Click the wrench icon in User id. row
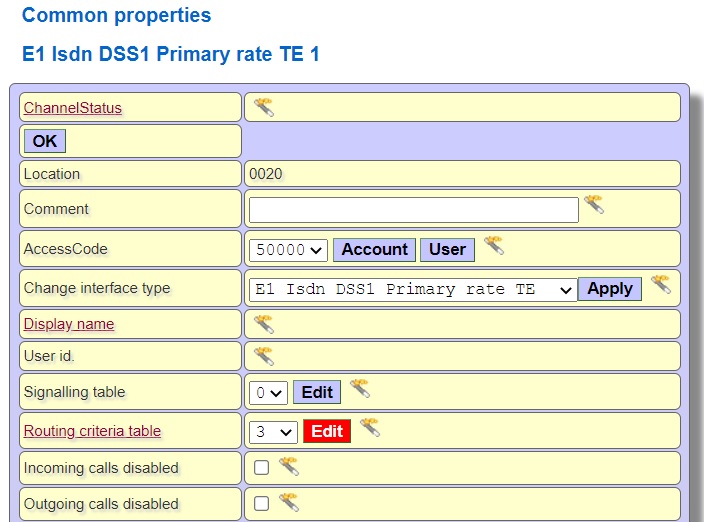The width and height of the screenshot is (704, 522). coord(263,356)
